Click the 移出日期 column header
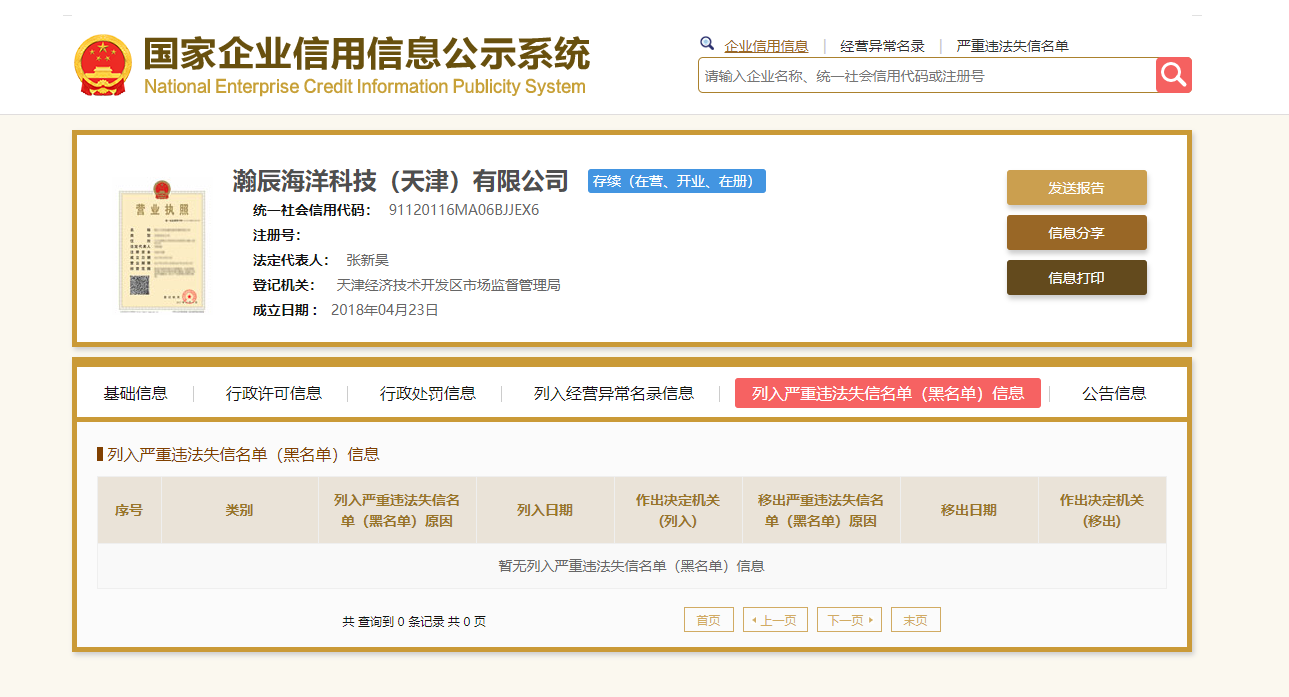Viewport: 1289px width, 697px height. [969, 510]
